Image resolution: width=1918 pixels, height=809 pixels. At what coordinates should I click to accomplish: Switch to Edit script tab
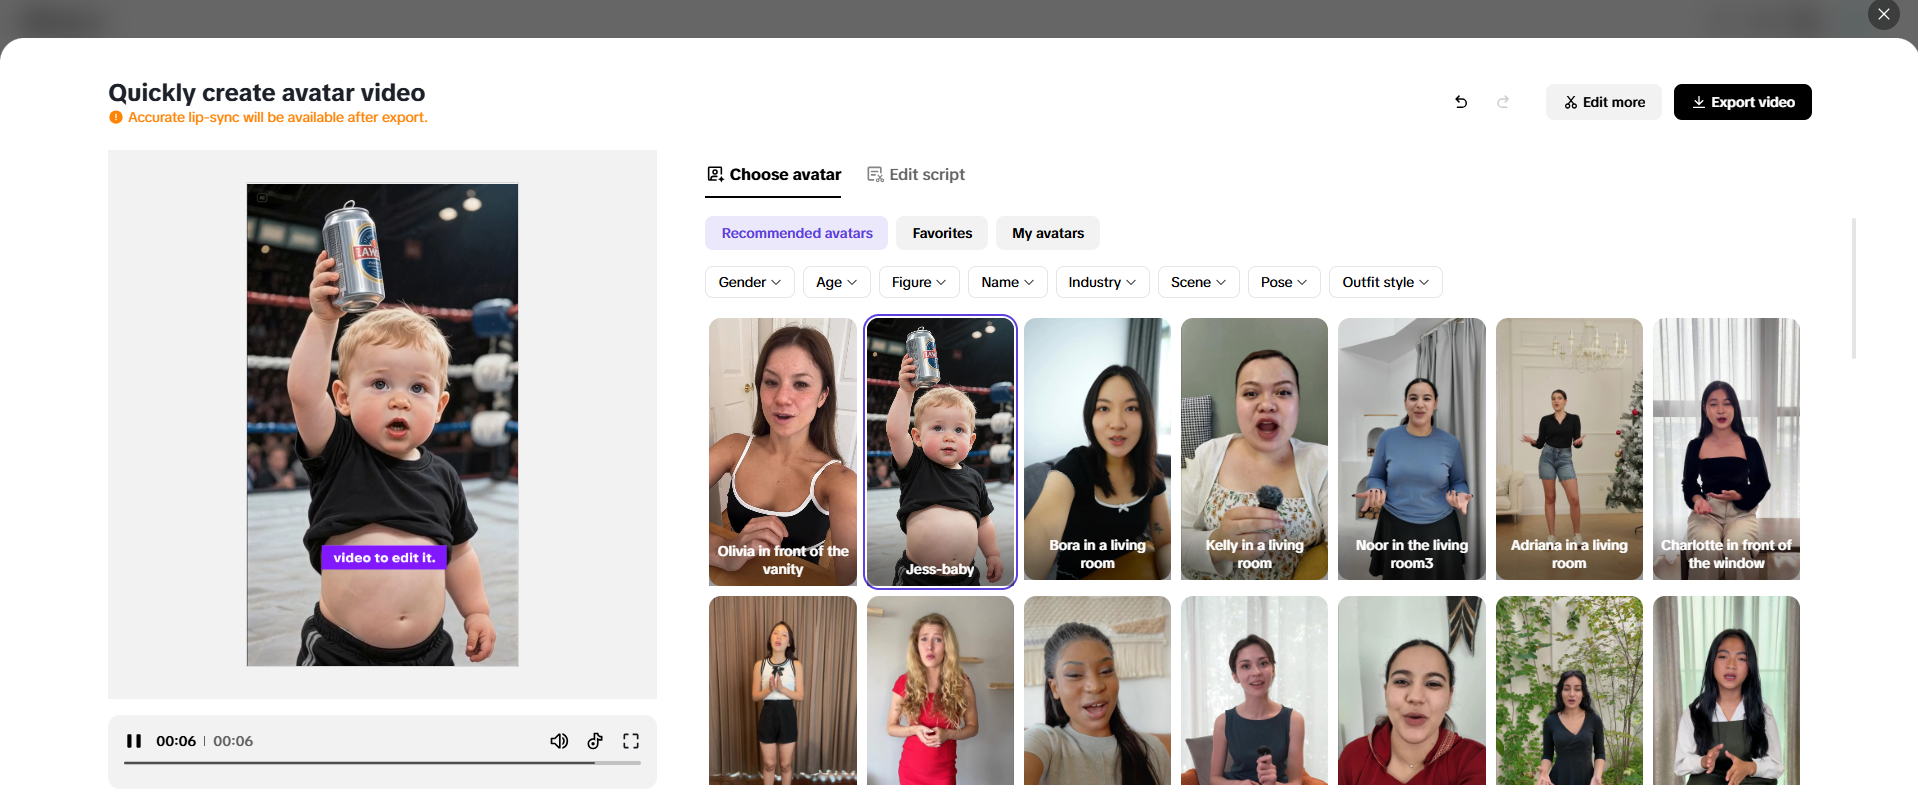916,174
